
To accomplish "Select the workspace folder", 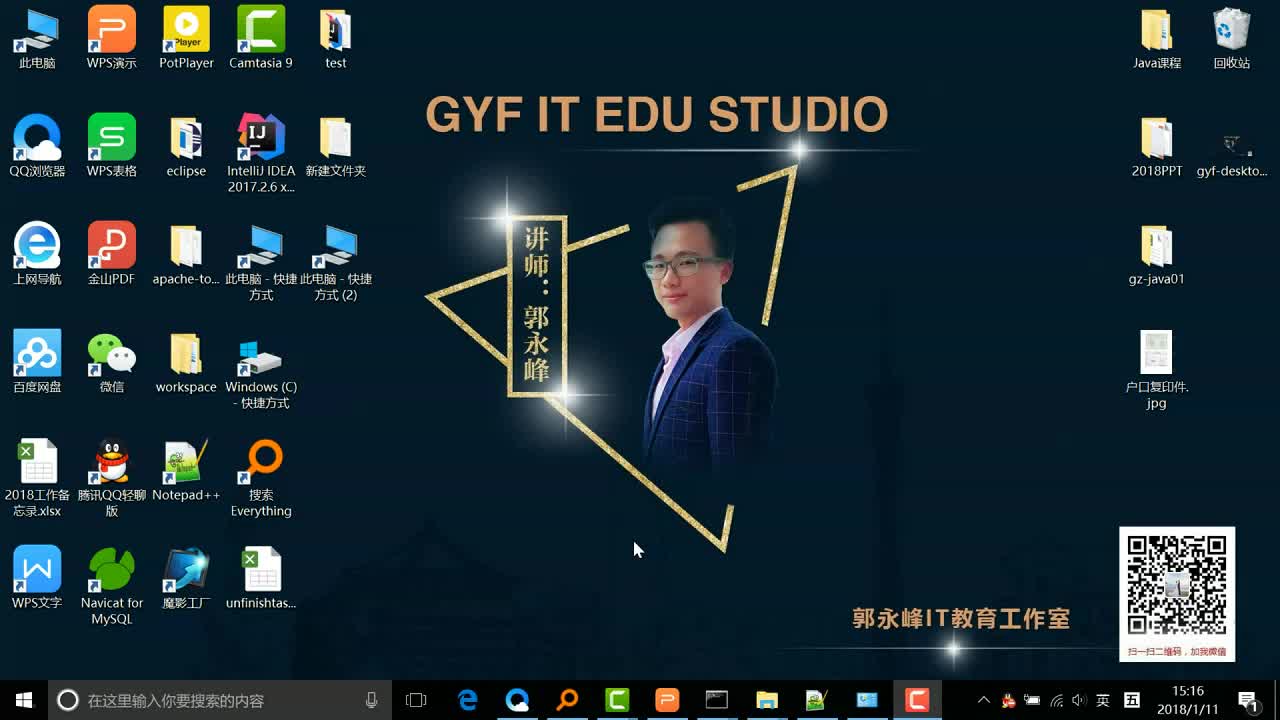I will [x=187, y=362].
